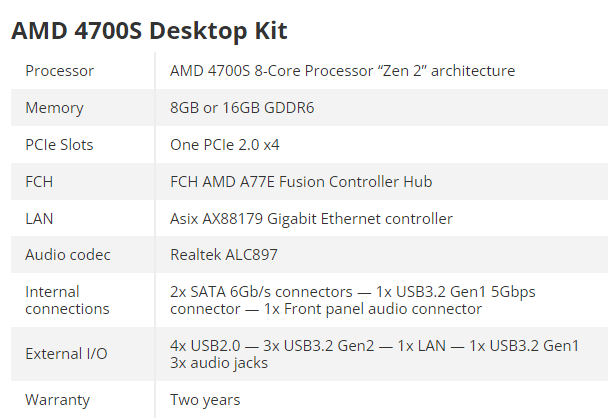Click the External I/O label

(x=64, y=354)
